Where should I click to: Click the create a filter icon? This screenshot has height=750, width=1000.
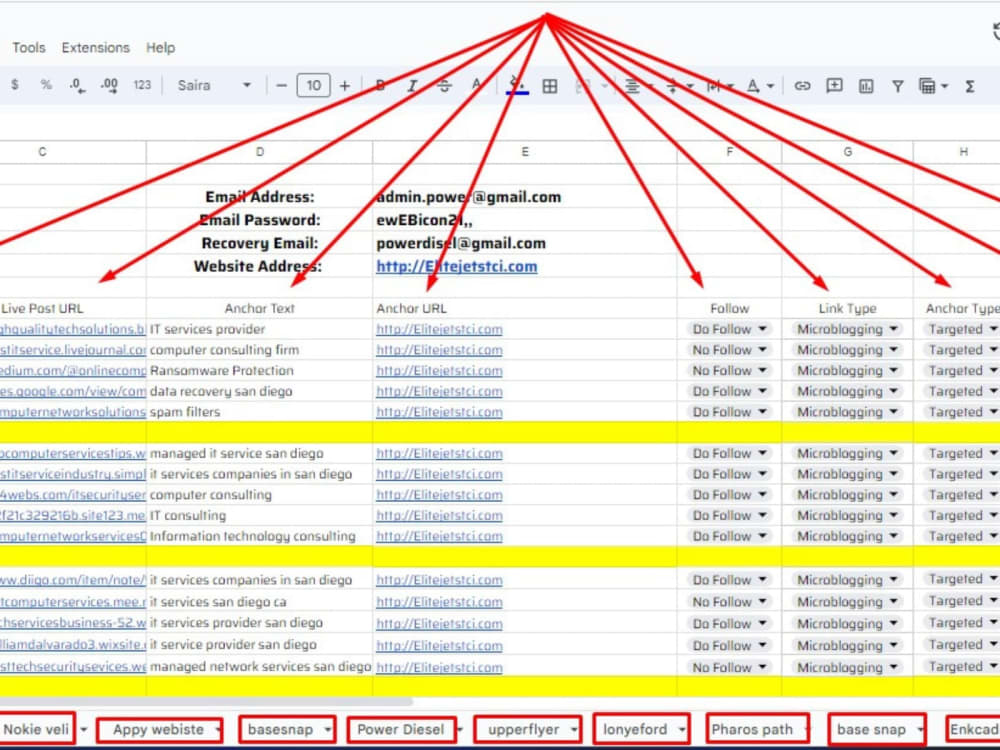pyautogui.click(x=897, y=85)
